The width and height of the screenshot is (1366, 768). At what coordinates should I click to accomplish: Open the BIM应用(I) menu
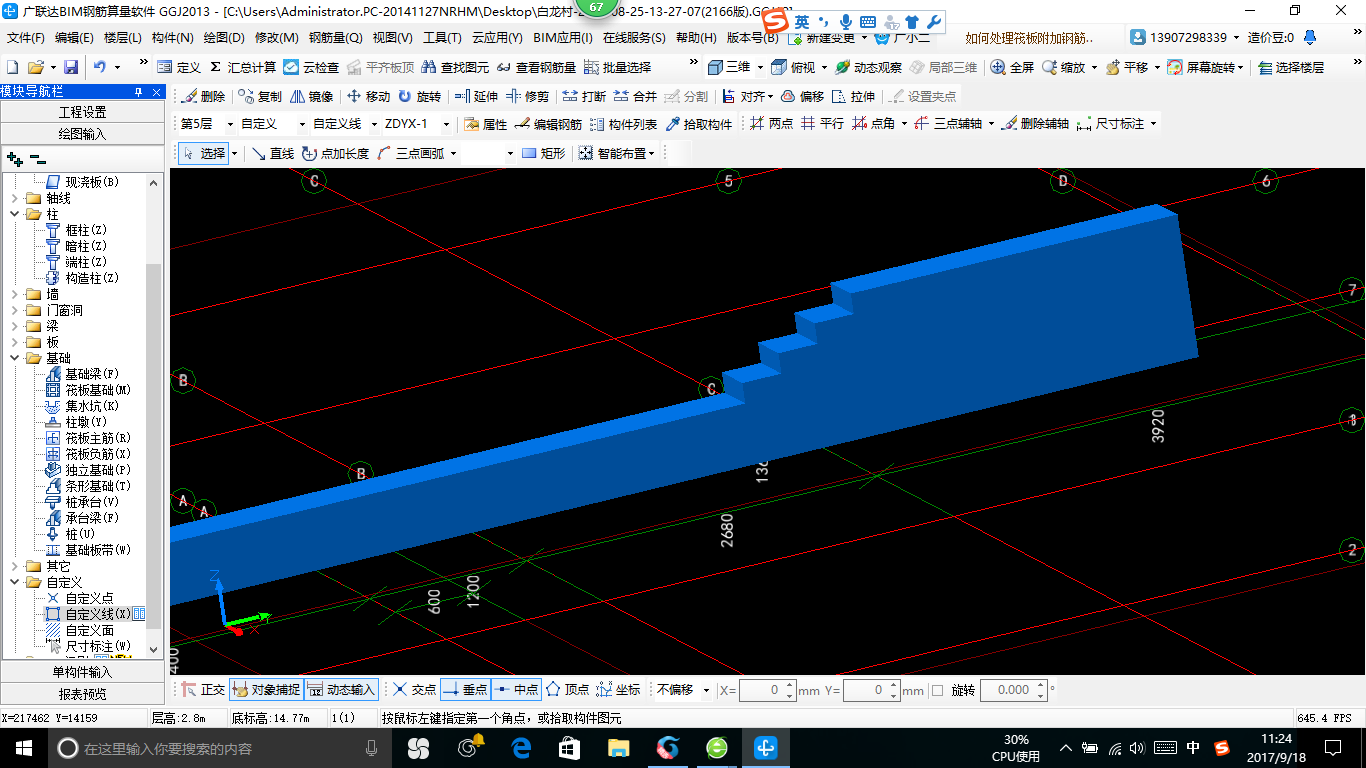pyautogui.click(x=563, y=38)
